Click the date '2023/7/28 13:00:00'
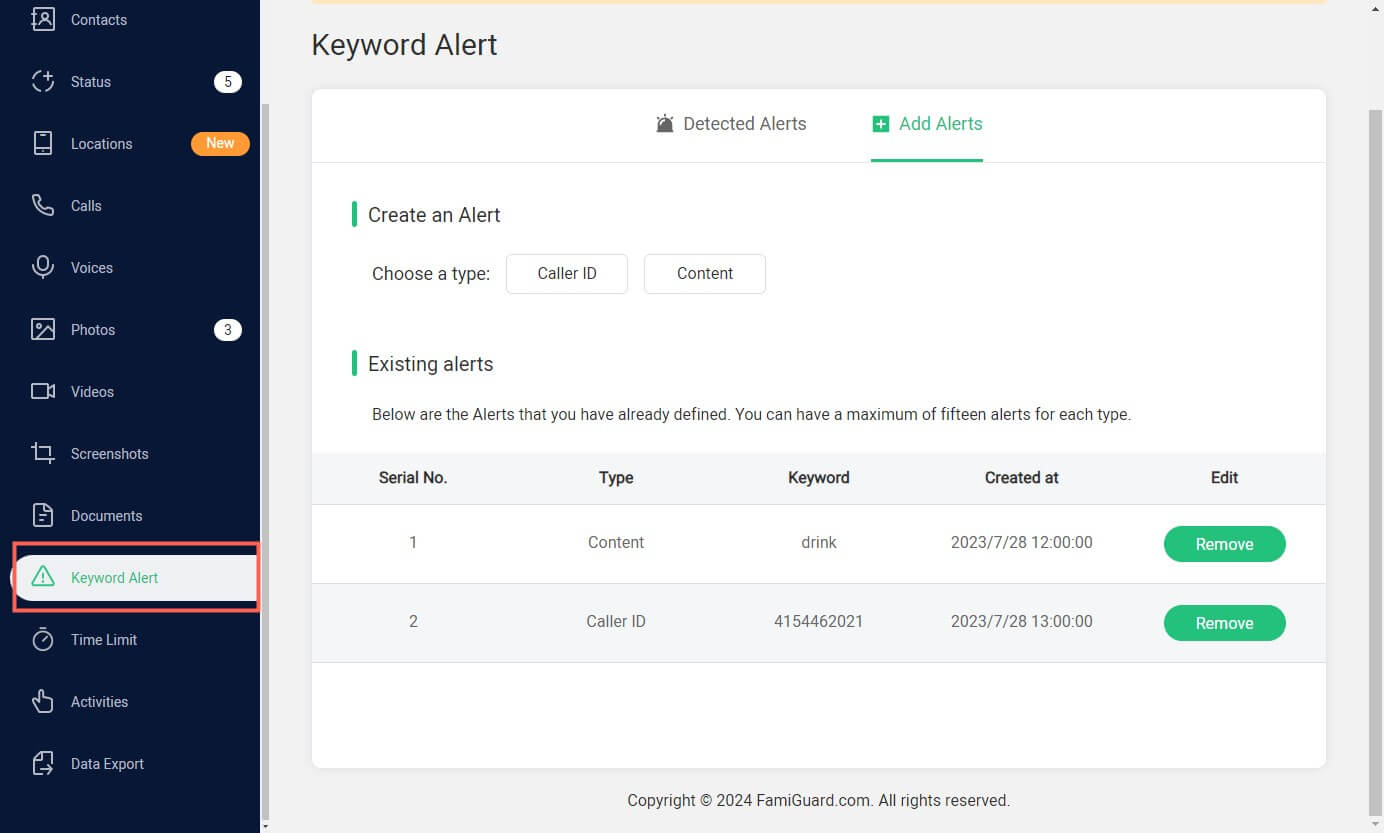1384x833 pixels. pyautogui.click(x=1022, y=622)
